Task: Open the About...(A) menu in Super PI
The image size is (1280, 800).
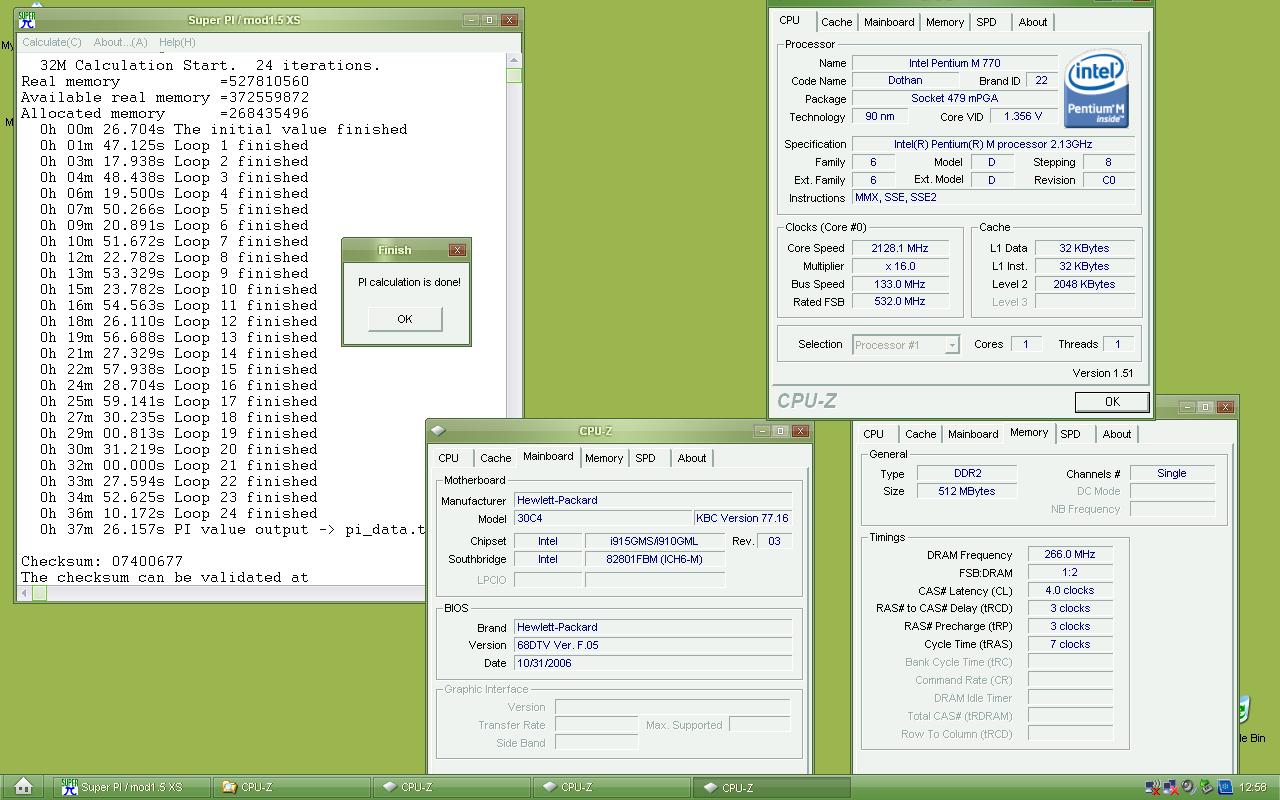Action: 120,42
